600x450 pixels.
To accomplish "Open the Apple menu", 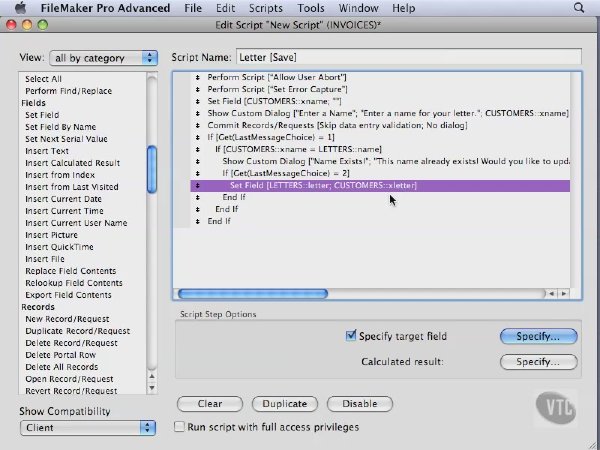I will 20,8.
